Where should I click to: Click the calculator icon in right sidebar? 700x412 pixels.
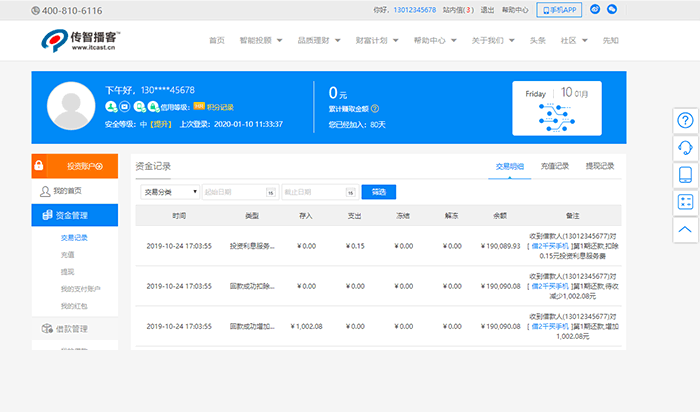pyautogui.click(x=685, y=201)
